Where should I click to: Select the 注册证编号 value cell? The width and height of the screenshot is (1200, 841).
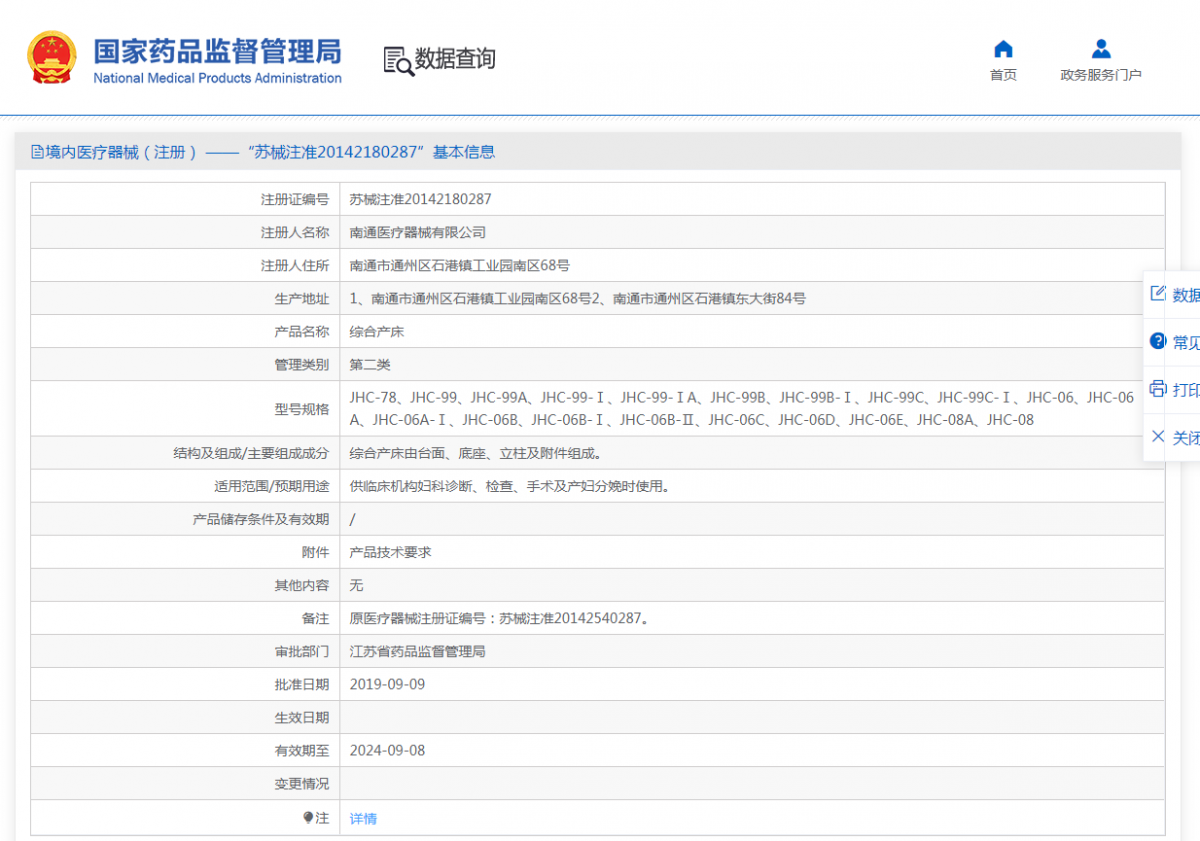point(417,199)
